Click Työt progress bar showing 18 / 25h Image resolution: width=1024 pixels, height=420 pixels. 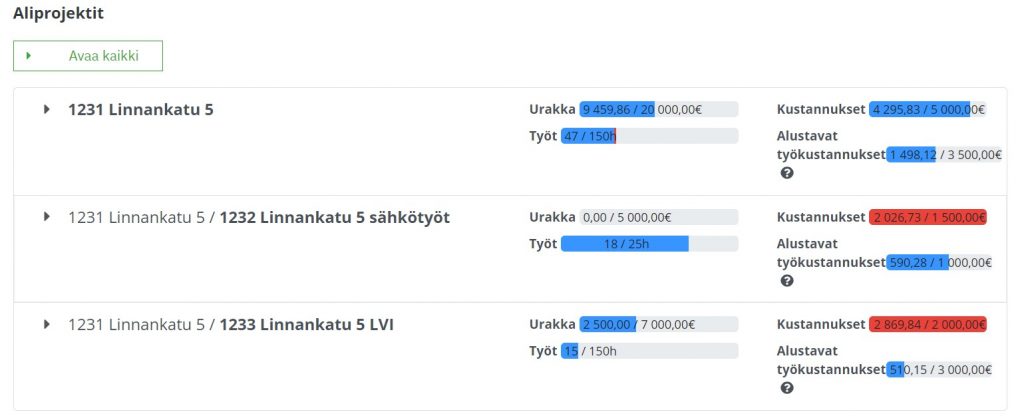(x=649, y=244)
